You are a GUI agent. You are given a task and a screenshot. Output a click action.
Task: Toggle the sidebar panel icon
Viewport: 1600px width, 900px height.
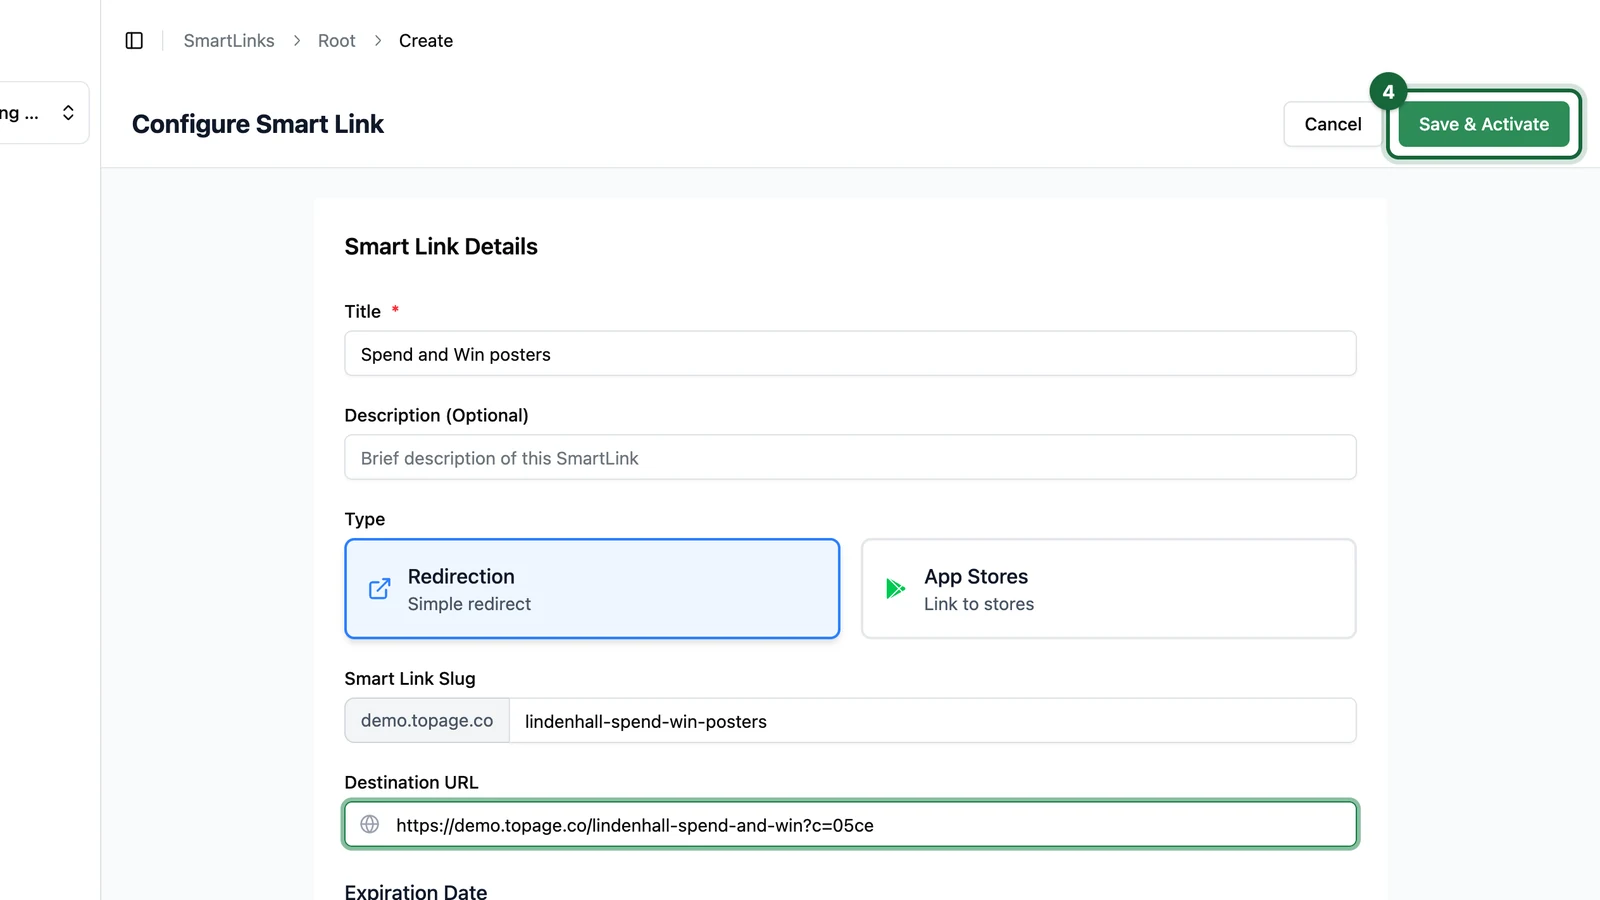pos(134,41)
